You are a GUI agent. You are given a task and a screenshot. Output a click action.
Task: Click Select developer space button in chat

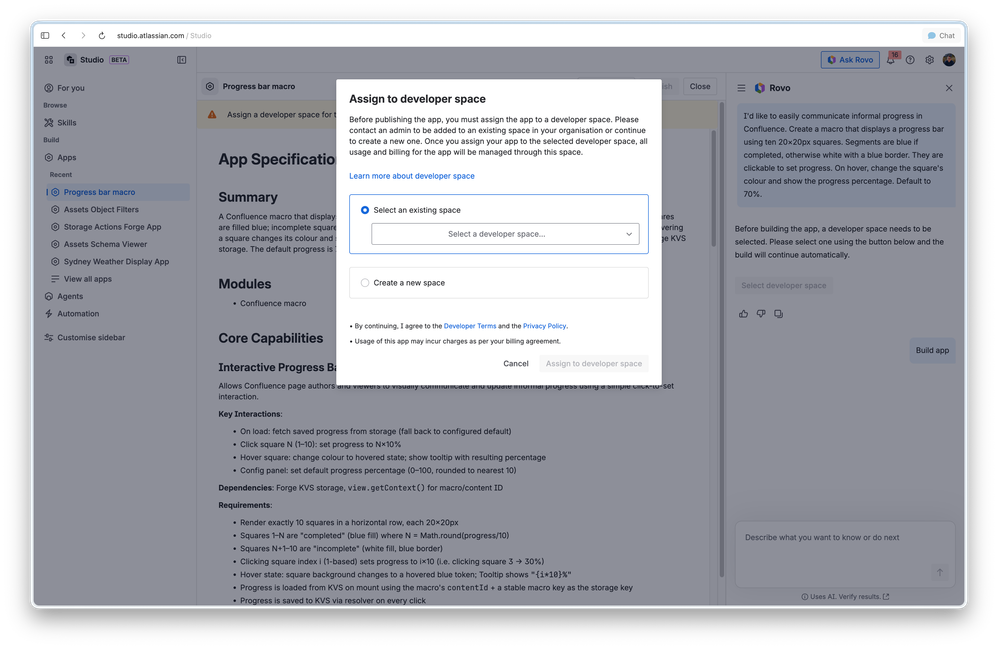784,286
